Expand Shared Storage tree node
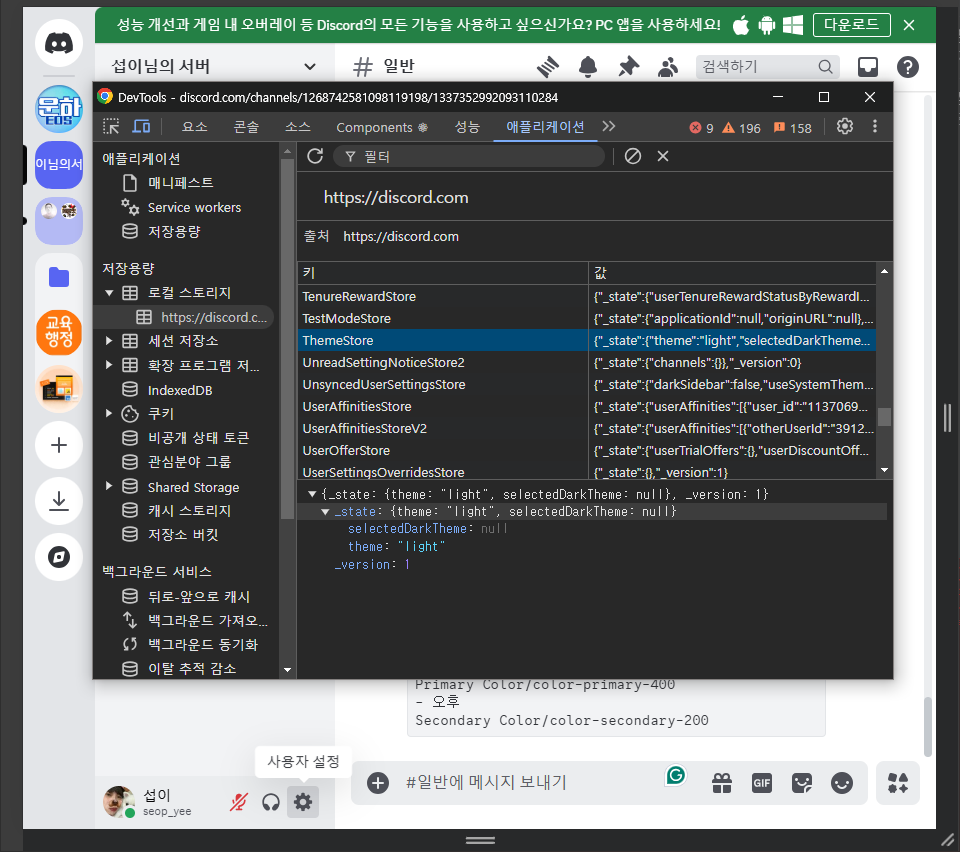 point(109,486)
